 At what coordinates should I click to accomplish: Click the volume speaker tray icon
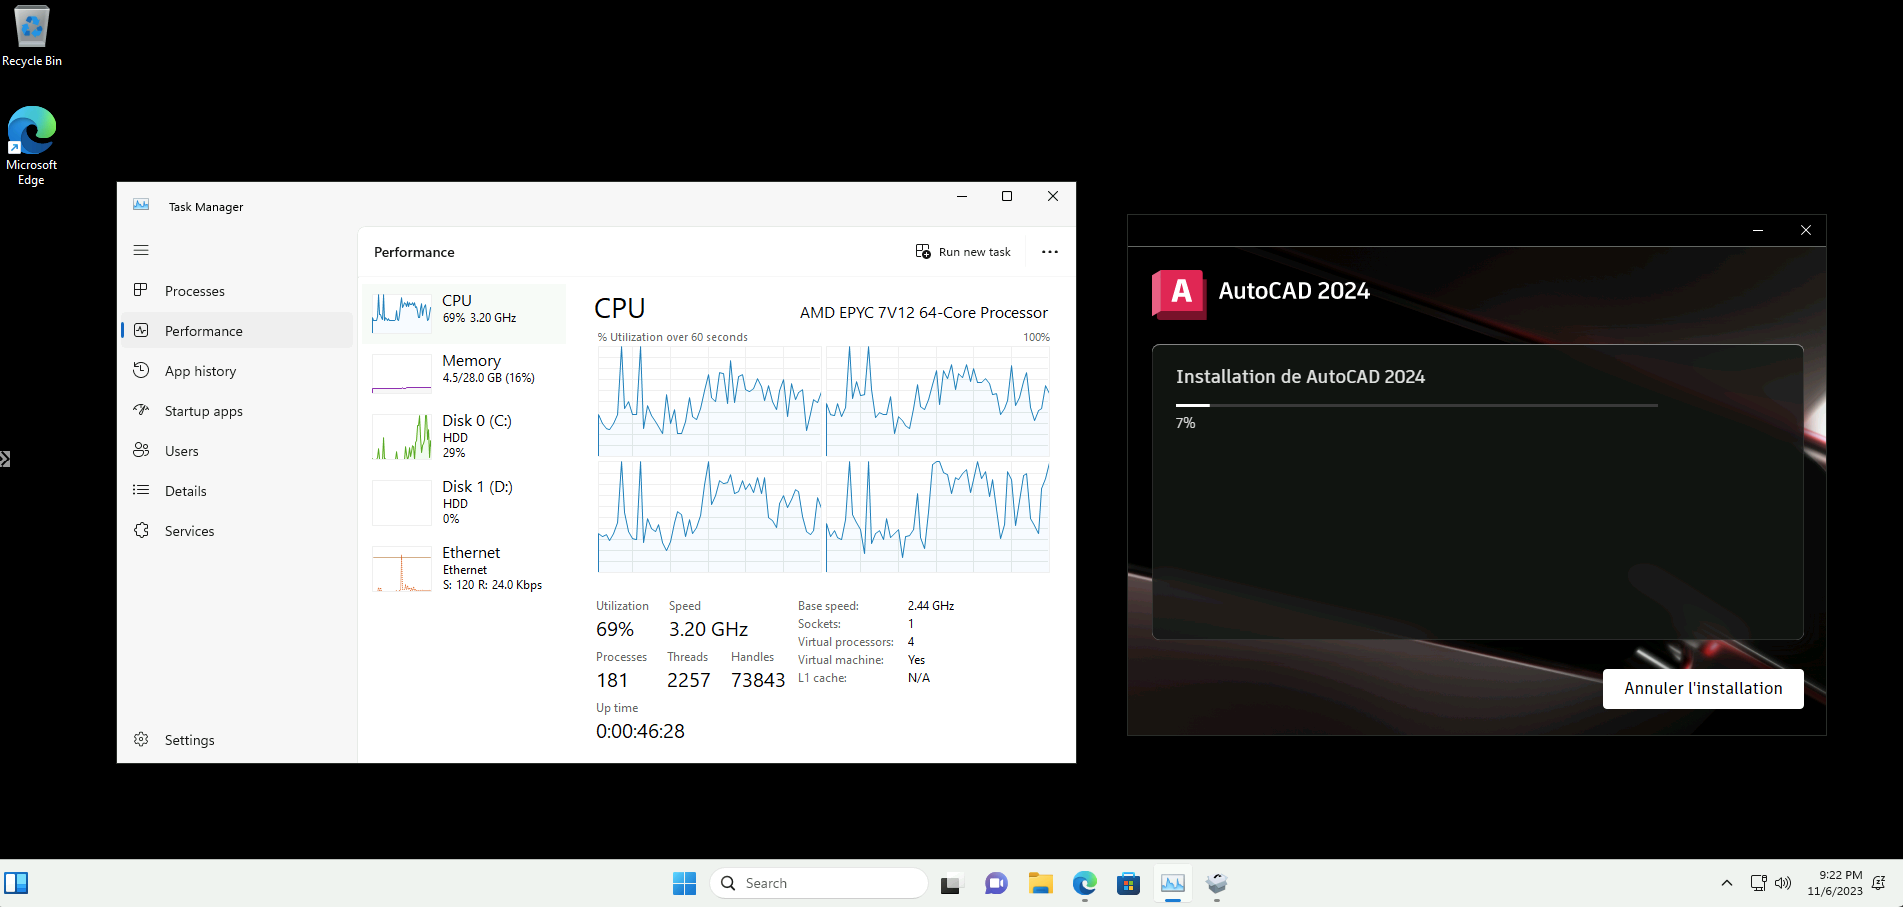(x=1783, y=883)
